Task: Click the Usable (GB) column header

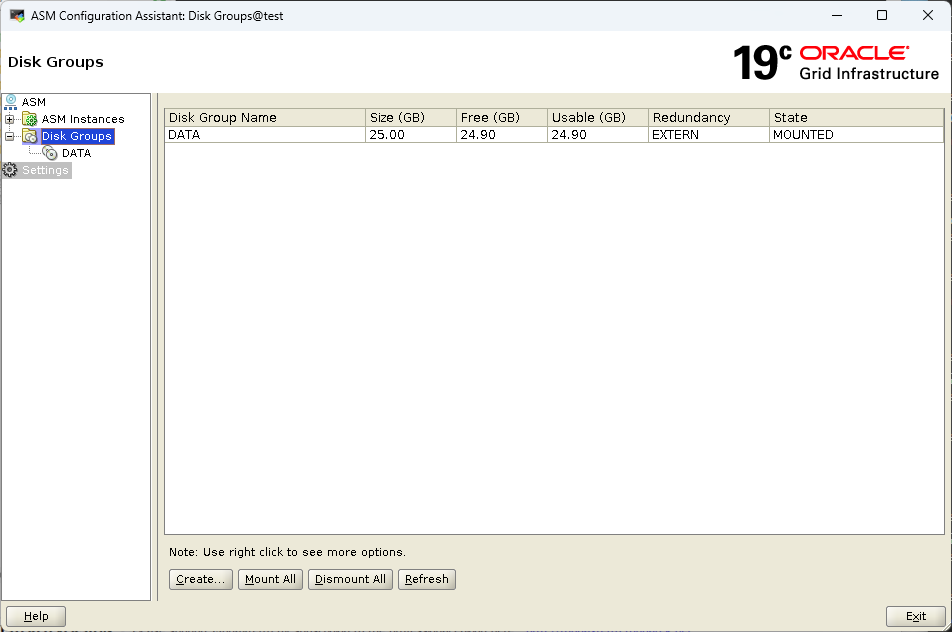Action: click(598, 117)
